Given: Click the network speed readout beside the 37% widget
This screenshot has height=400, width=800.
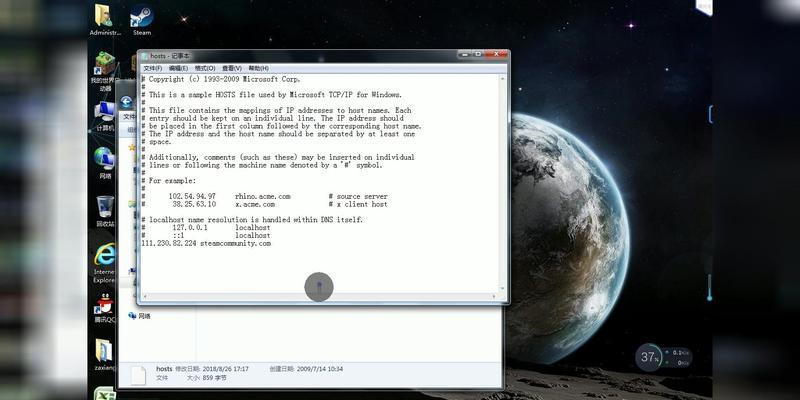Looking at the screenshot, I should (679, 357).
